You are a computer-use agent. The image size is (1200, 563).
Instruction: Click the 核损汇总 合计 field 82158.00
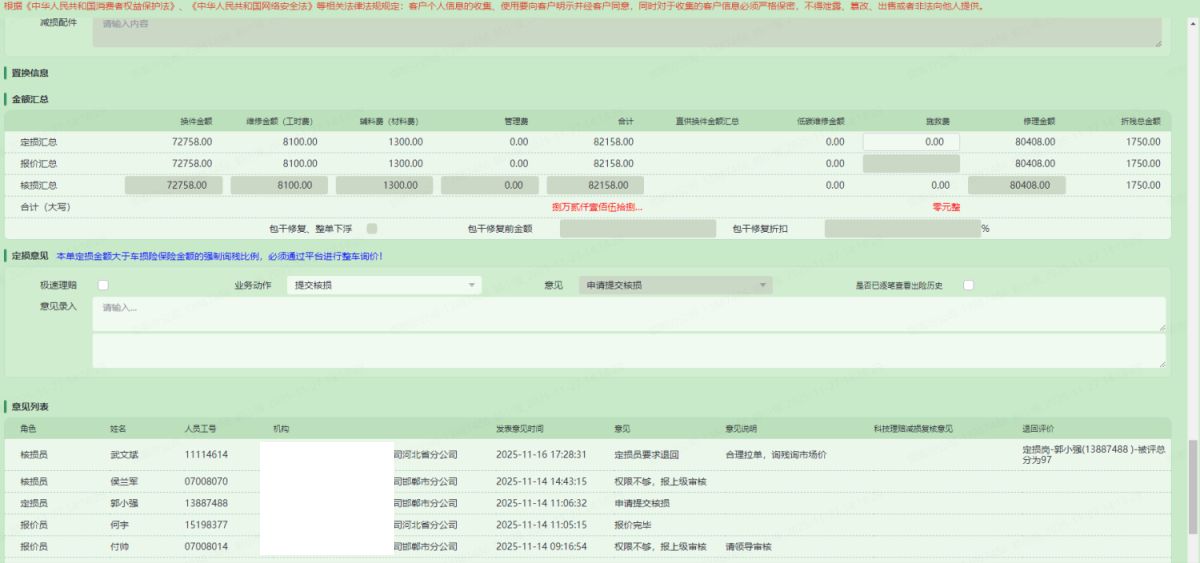point(595,185)
